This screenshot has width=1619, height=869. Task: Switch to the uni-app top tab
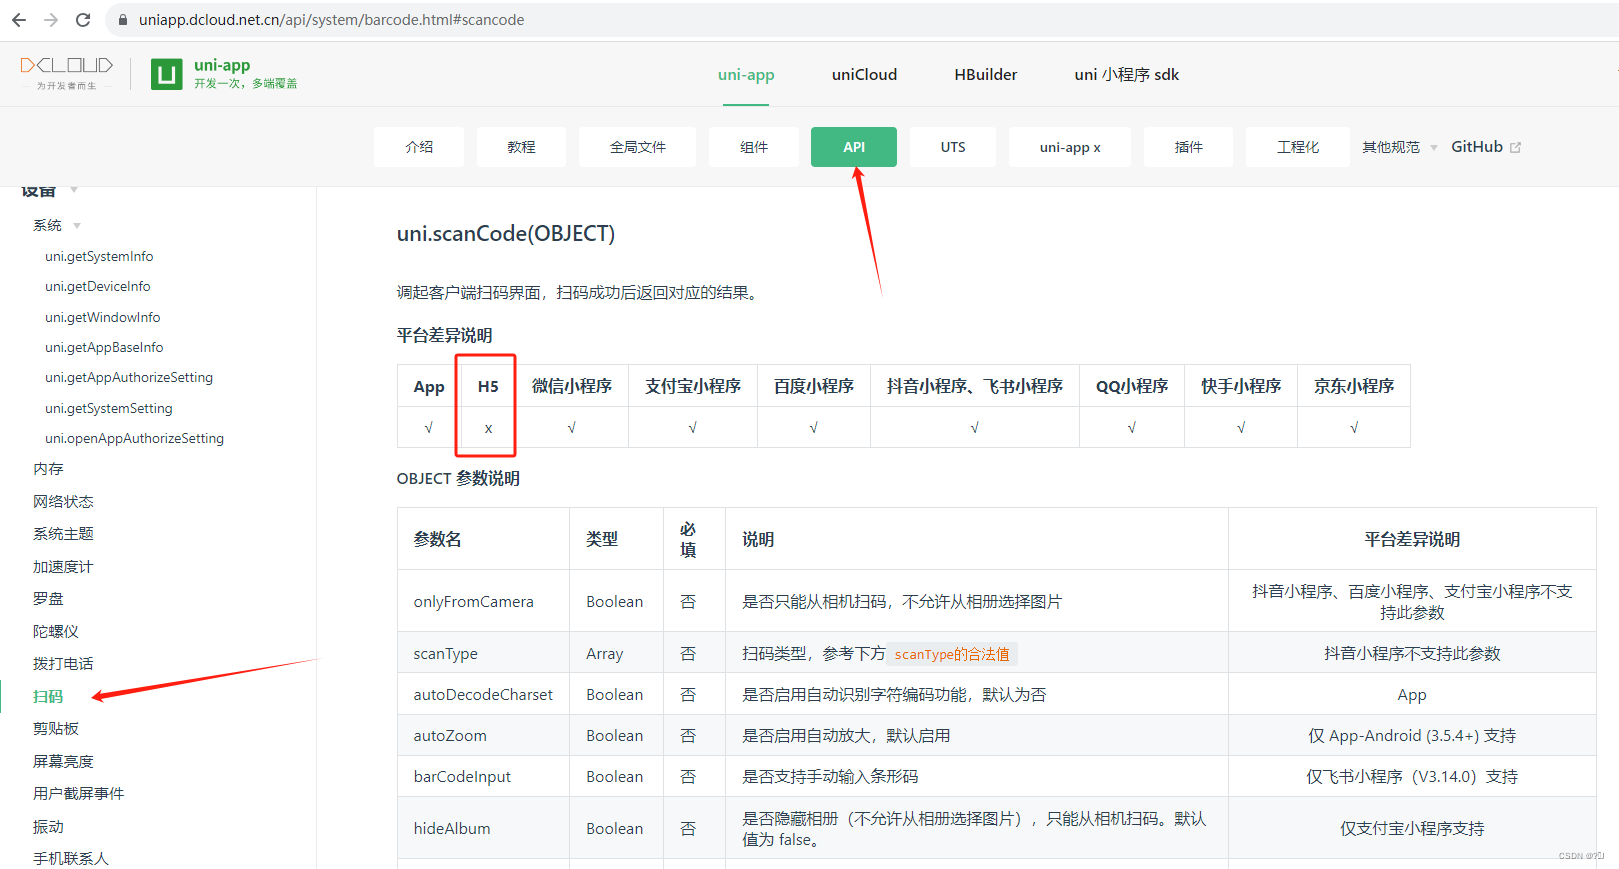pos(746,75)
